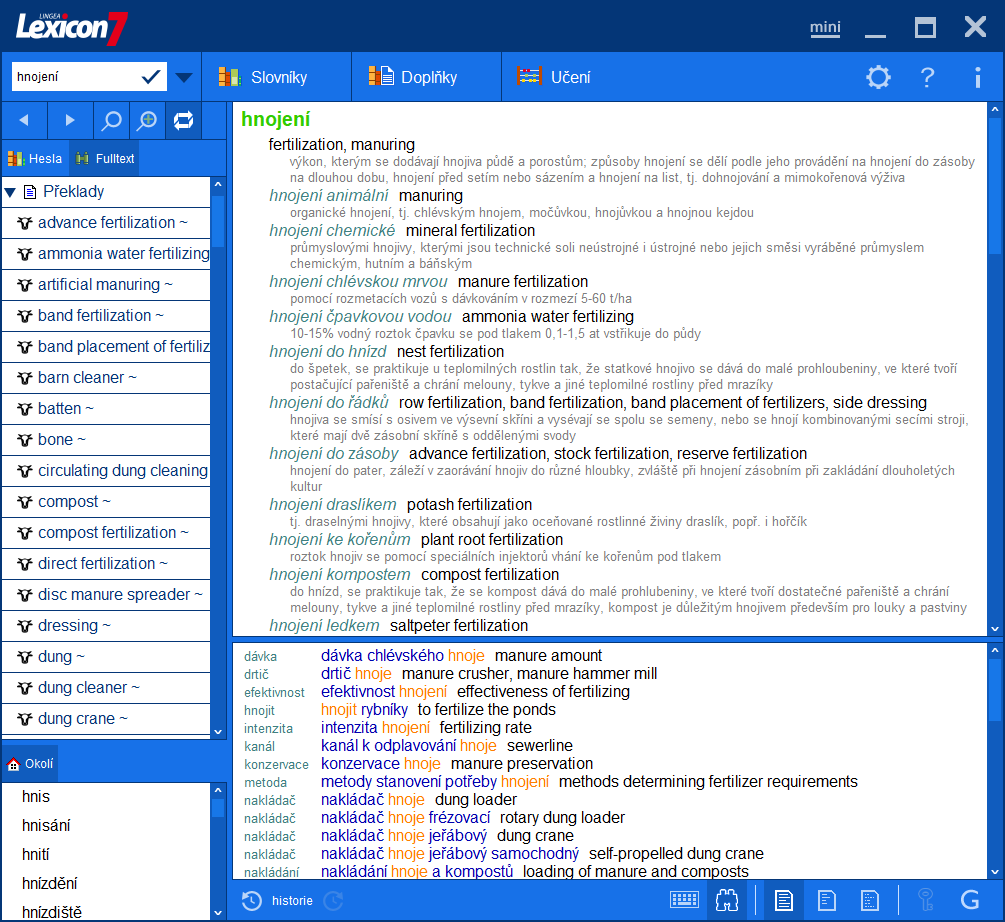Toggle the swap translation direction icon

click(183, 120)
